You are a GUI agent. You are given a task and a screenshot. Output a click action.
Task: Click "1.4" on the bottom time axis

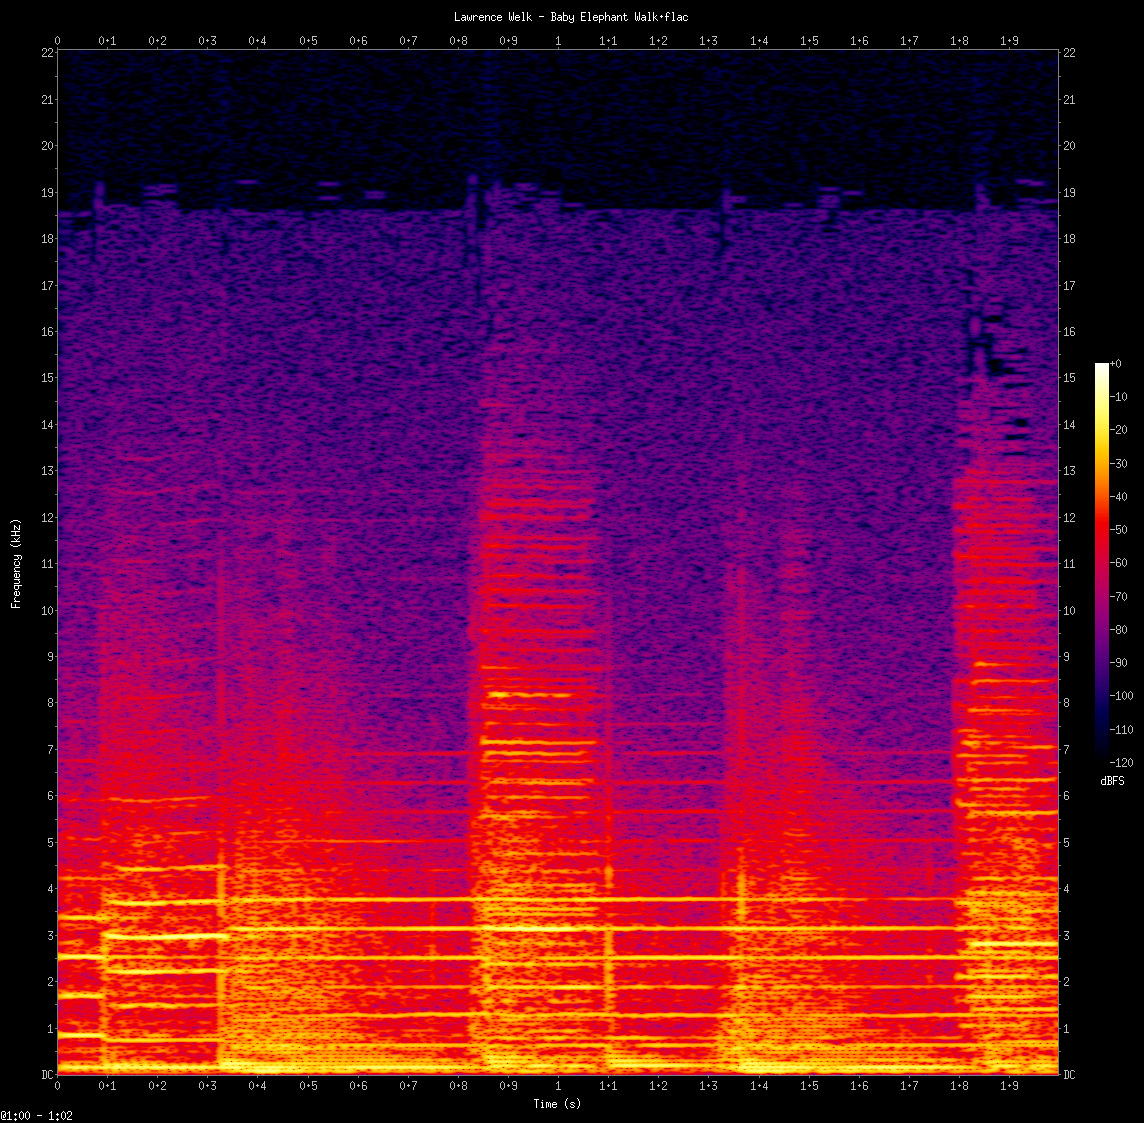click(x=759, y=1086)
